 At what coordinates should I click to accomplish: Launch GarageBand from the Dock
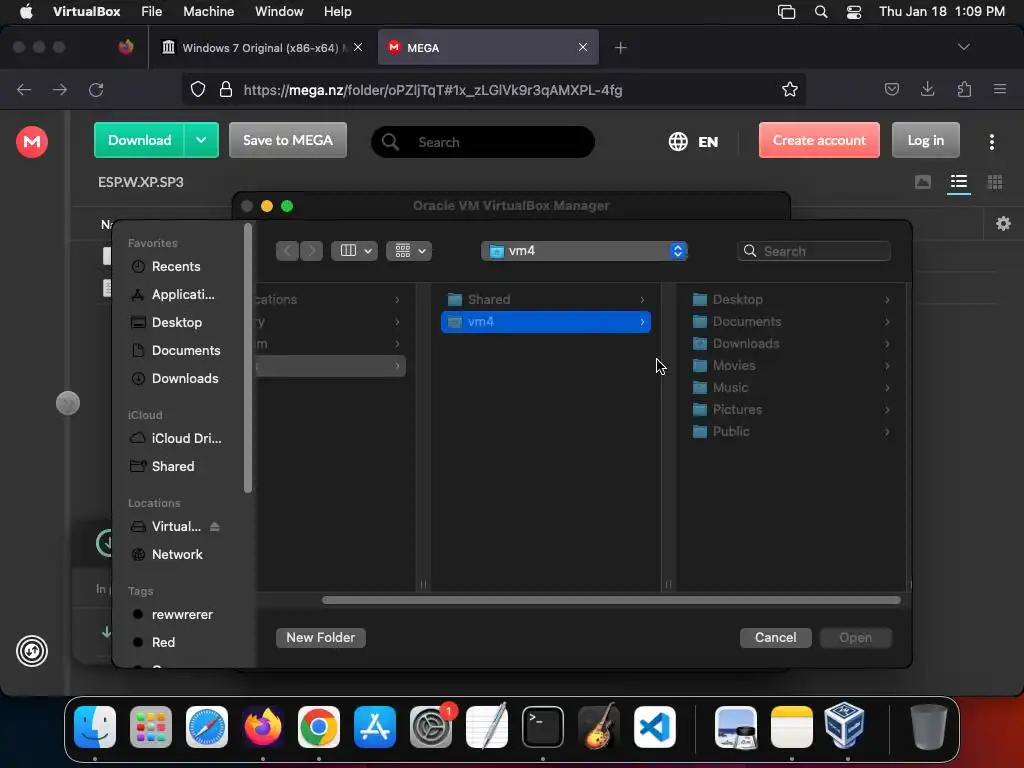coord(599,727)
